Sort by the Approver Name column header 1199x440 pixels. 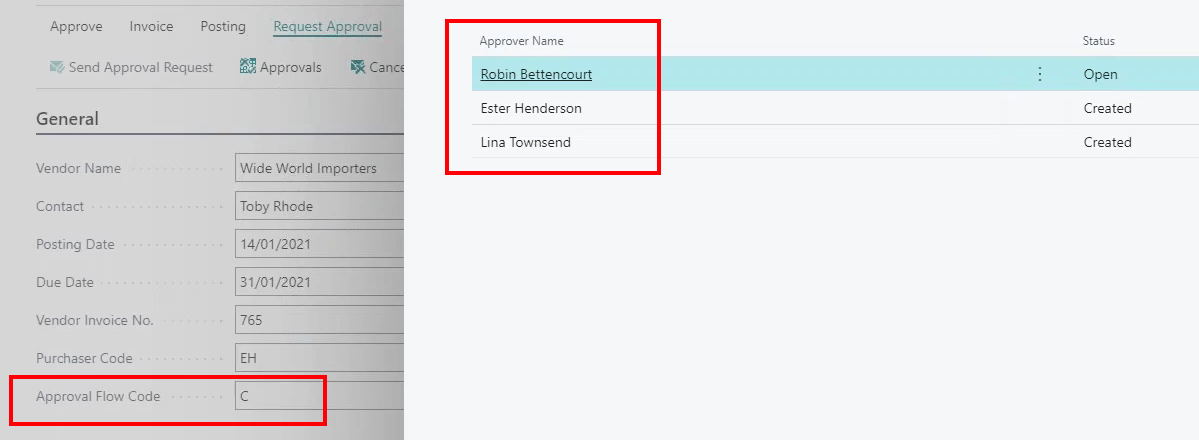click(522, 41)
